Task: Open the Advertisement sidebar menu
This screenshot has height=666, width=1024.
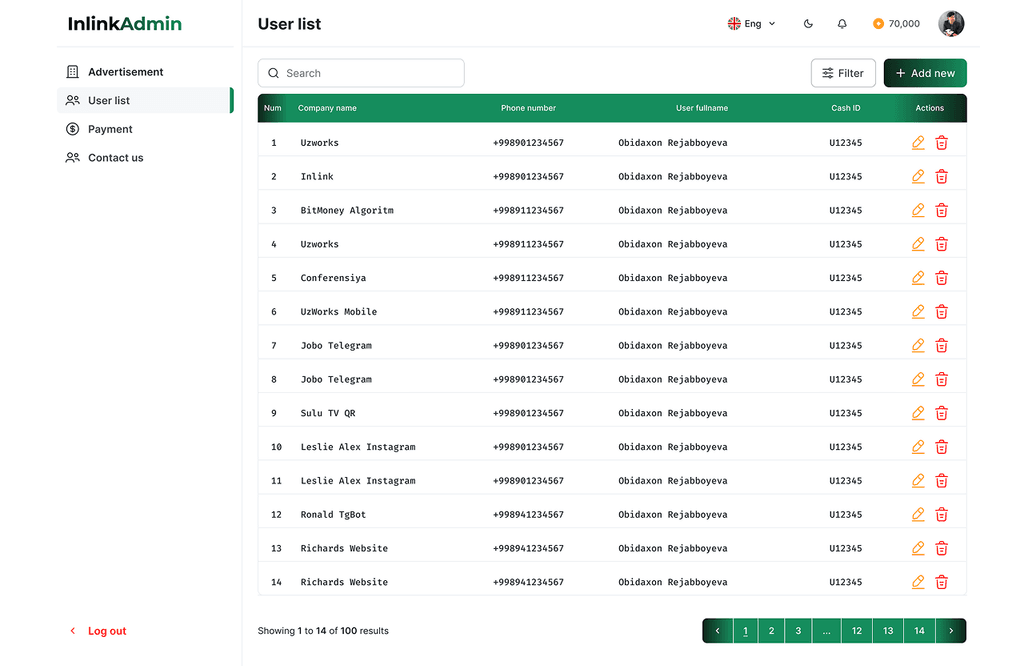Action: click(x=125, y=72)
